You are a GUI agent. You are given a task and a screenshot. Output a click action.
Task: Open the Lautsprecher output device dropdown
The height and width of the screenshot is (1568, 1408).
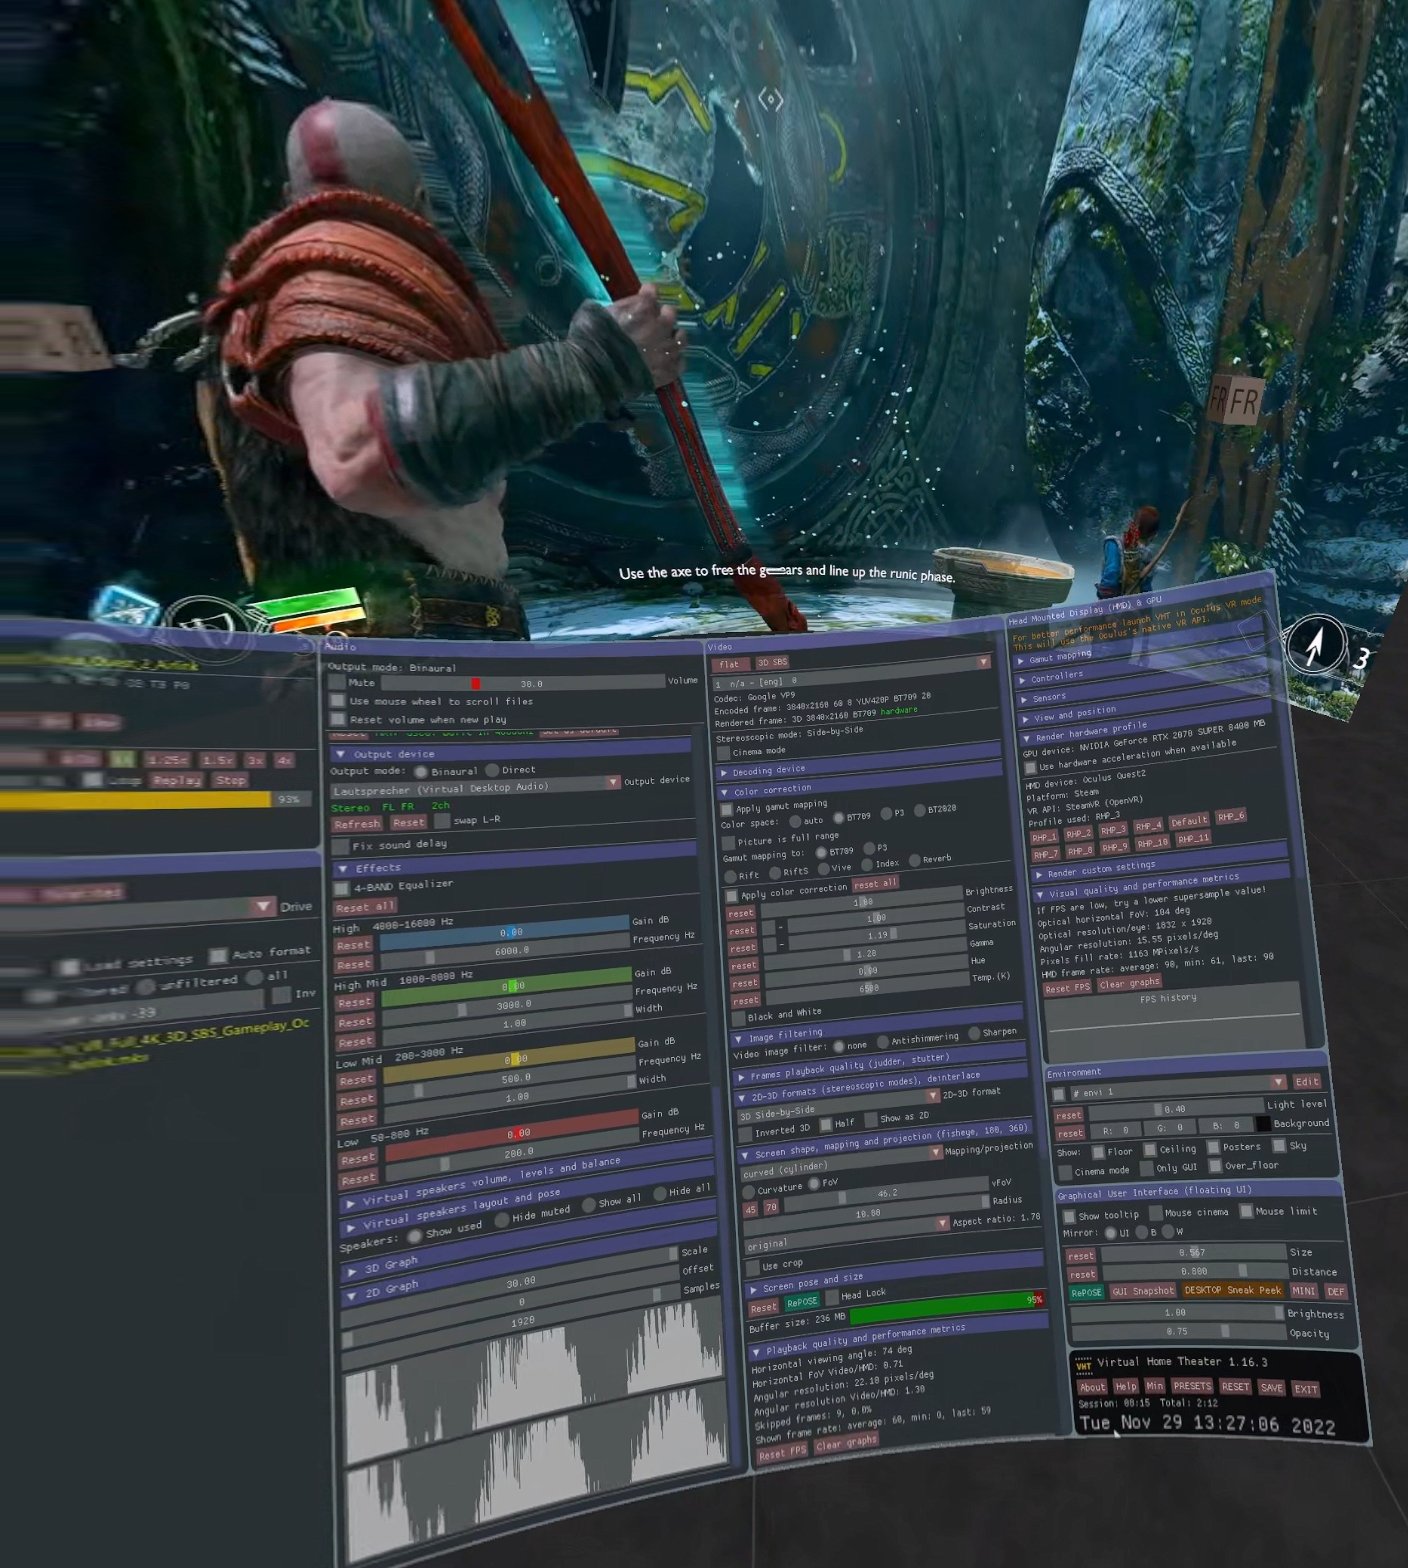(476, 787)
